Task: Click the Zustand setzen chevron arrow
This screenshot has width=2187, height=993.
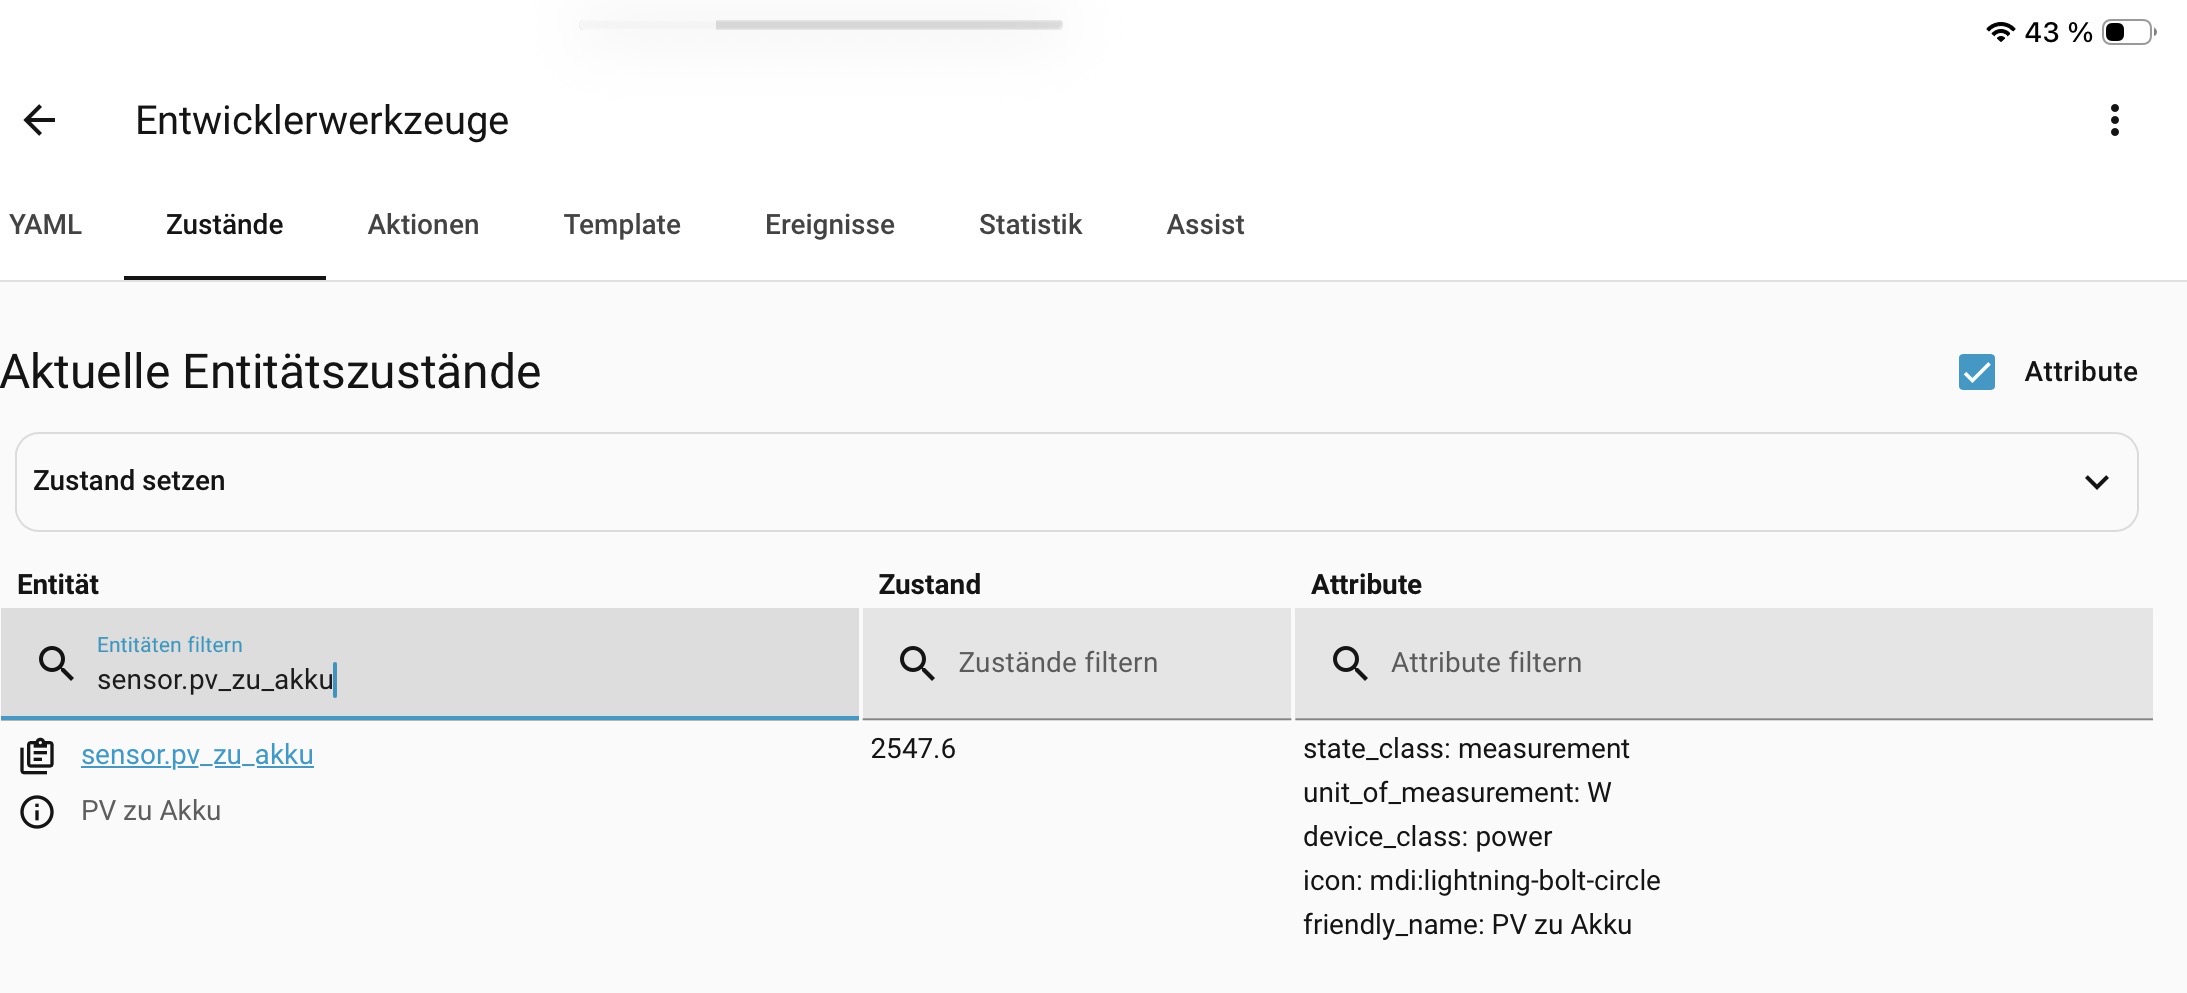Action: 2096,482
